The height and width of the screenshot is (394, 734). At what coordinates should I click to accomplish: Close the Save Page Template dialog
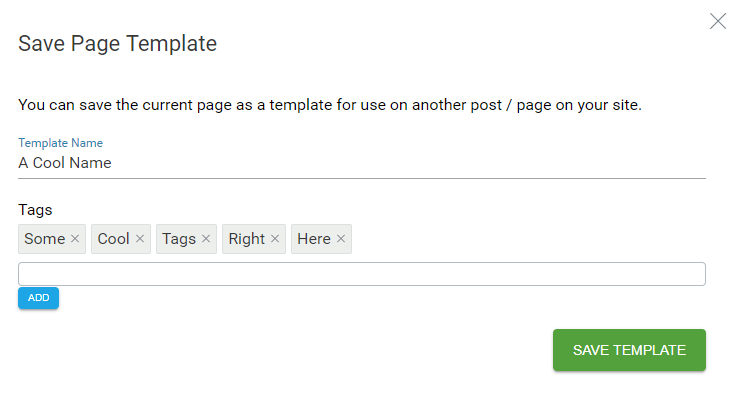tap(718, 21)
